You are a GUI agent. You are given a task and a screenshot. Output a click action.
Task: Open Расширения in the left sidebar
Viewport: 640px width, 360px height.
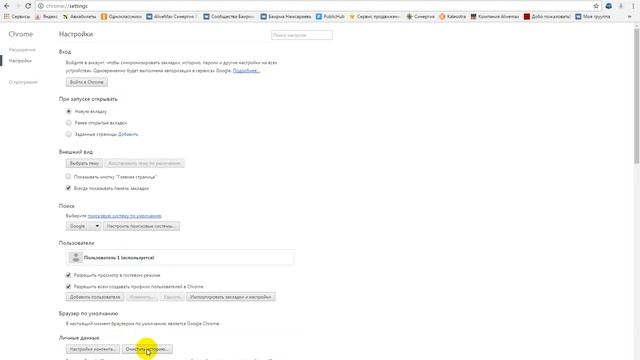(x=22, y=50)
